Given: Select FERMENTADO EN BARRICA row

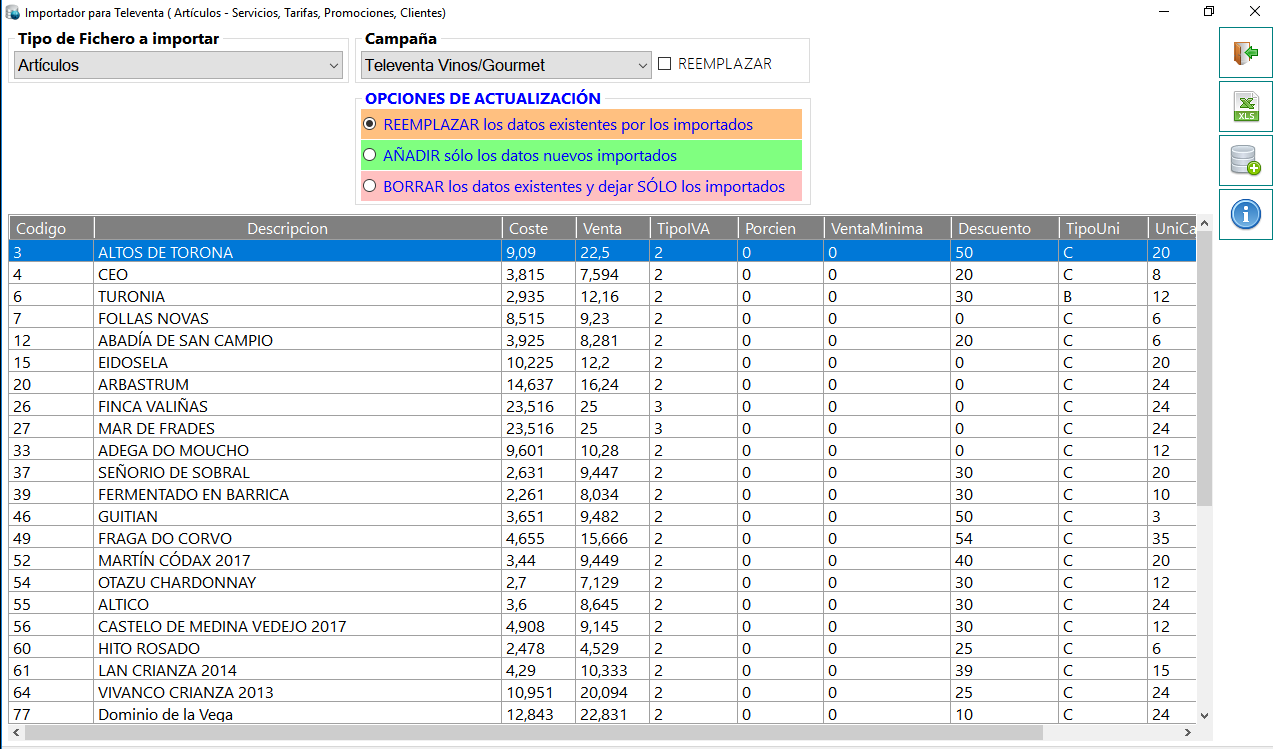Looking at the screenshot, I should pyautogui.click(x=603, y=494).
